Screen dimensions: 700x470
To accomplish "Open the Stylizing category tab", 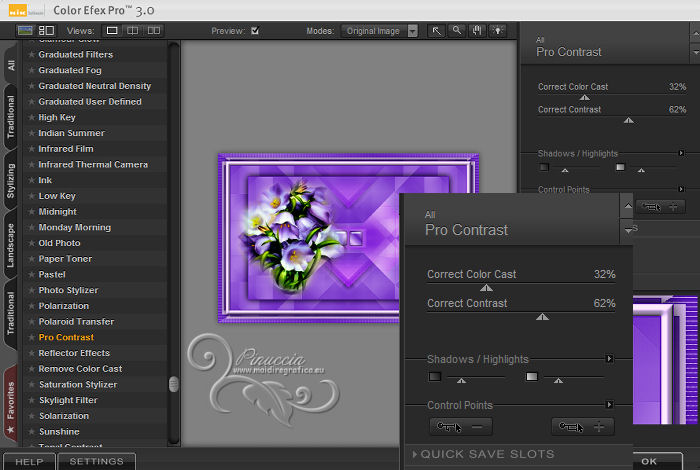I will (11, 180).
